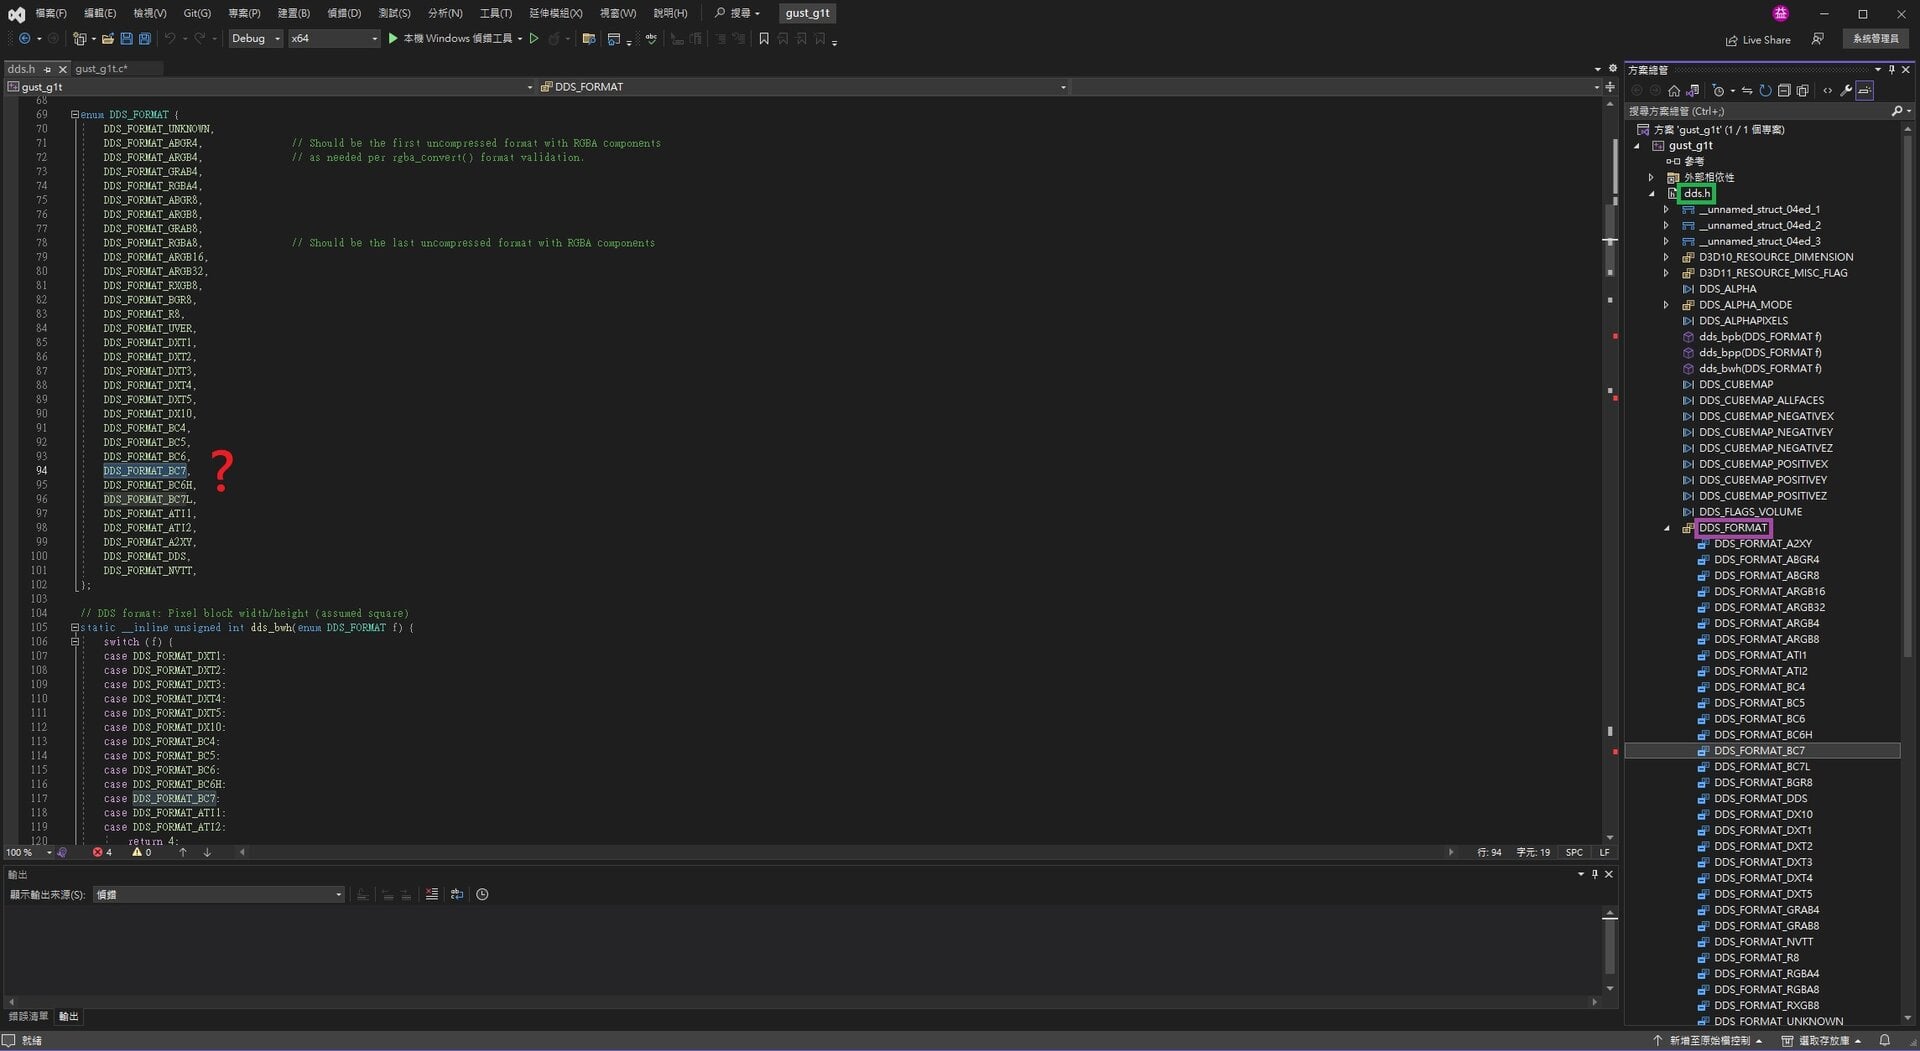Click the error count indicator showing 4
1920x1051 pixels.
tap(102, 852)
